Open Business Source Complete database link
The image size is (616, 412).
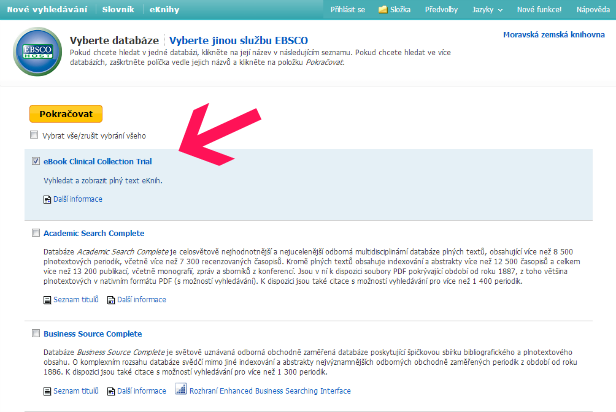point(93,334)
